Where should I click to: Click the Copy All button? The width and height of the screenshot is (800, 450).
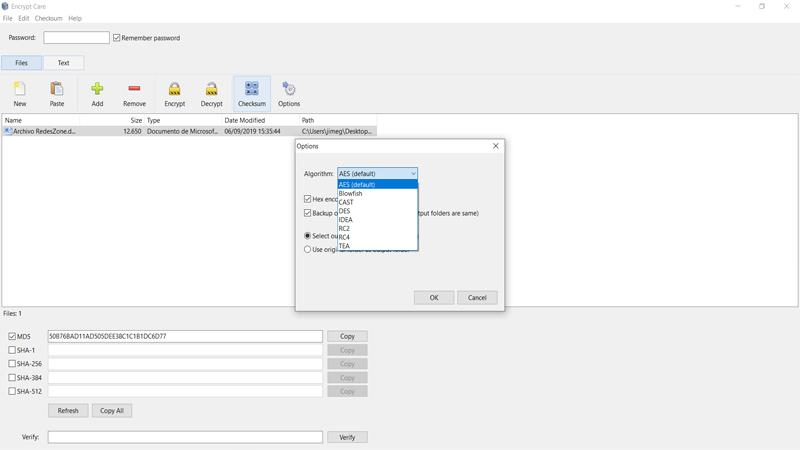(x=112, y=411)
